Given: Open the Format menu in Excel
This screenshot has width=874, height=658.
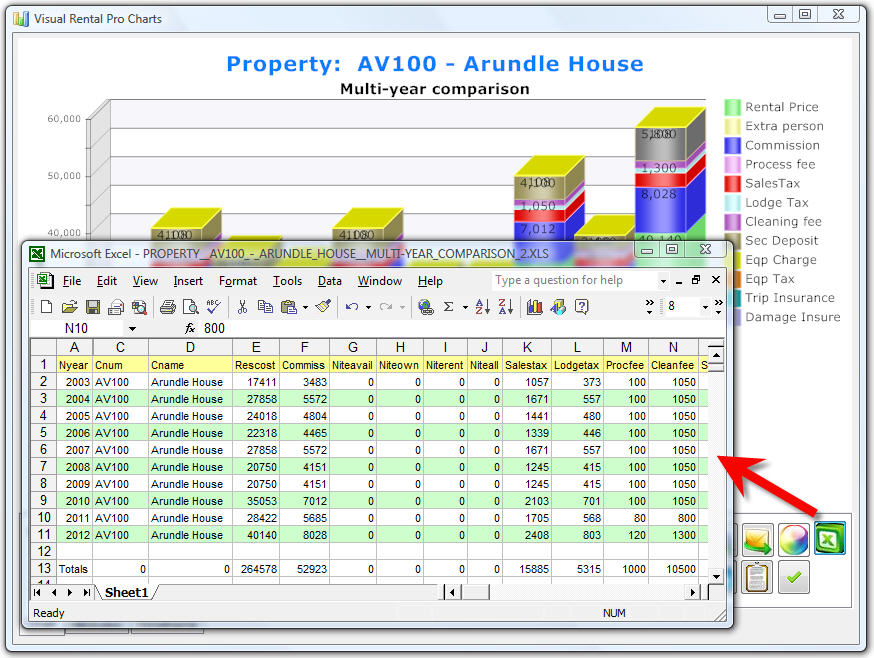Looking at the screenshot, I should point(238,281).
